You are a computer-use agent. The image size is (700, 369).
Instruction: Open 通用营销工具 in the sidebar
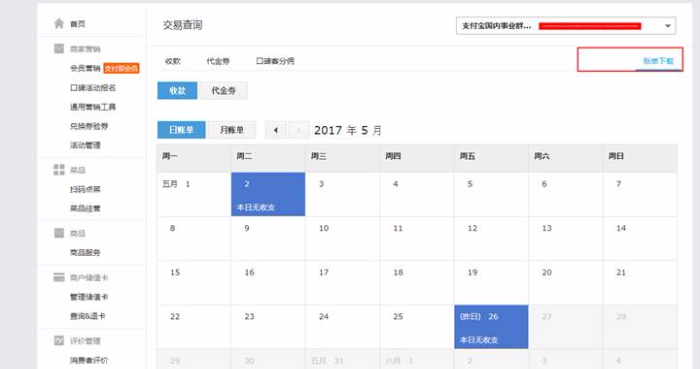click(x=93, y=107)
